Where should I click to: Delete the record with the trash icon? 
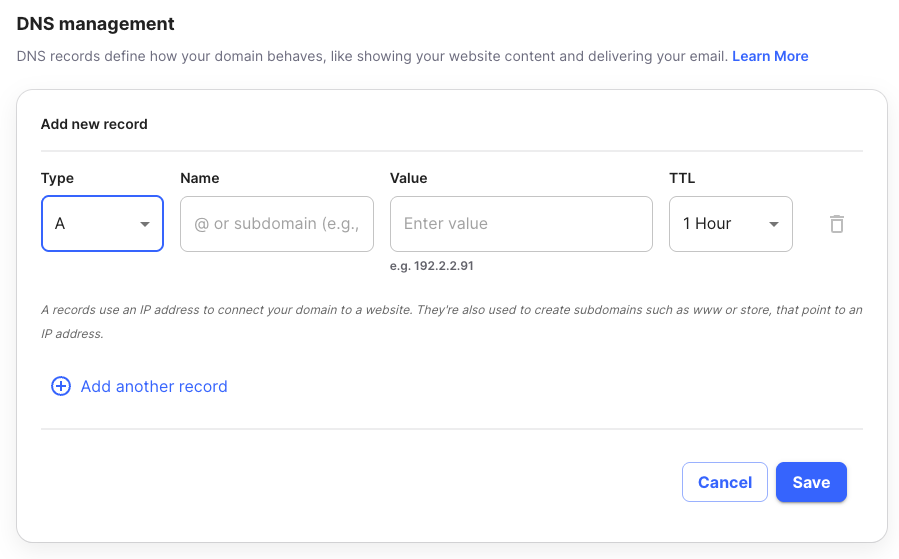pos(837,224)
